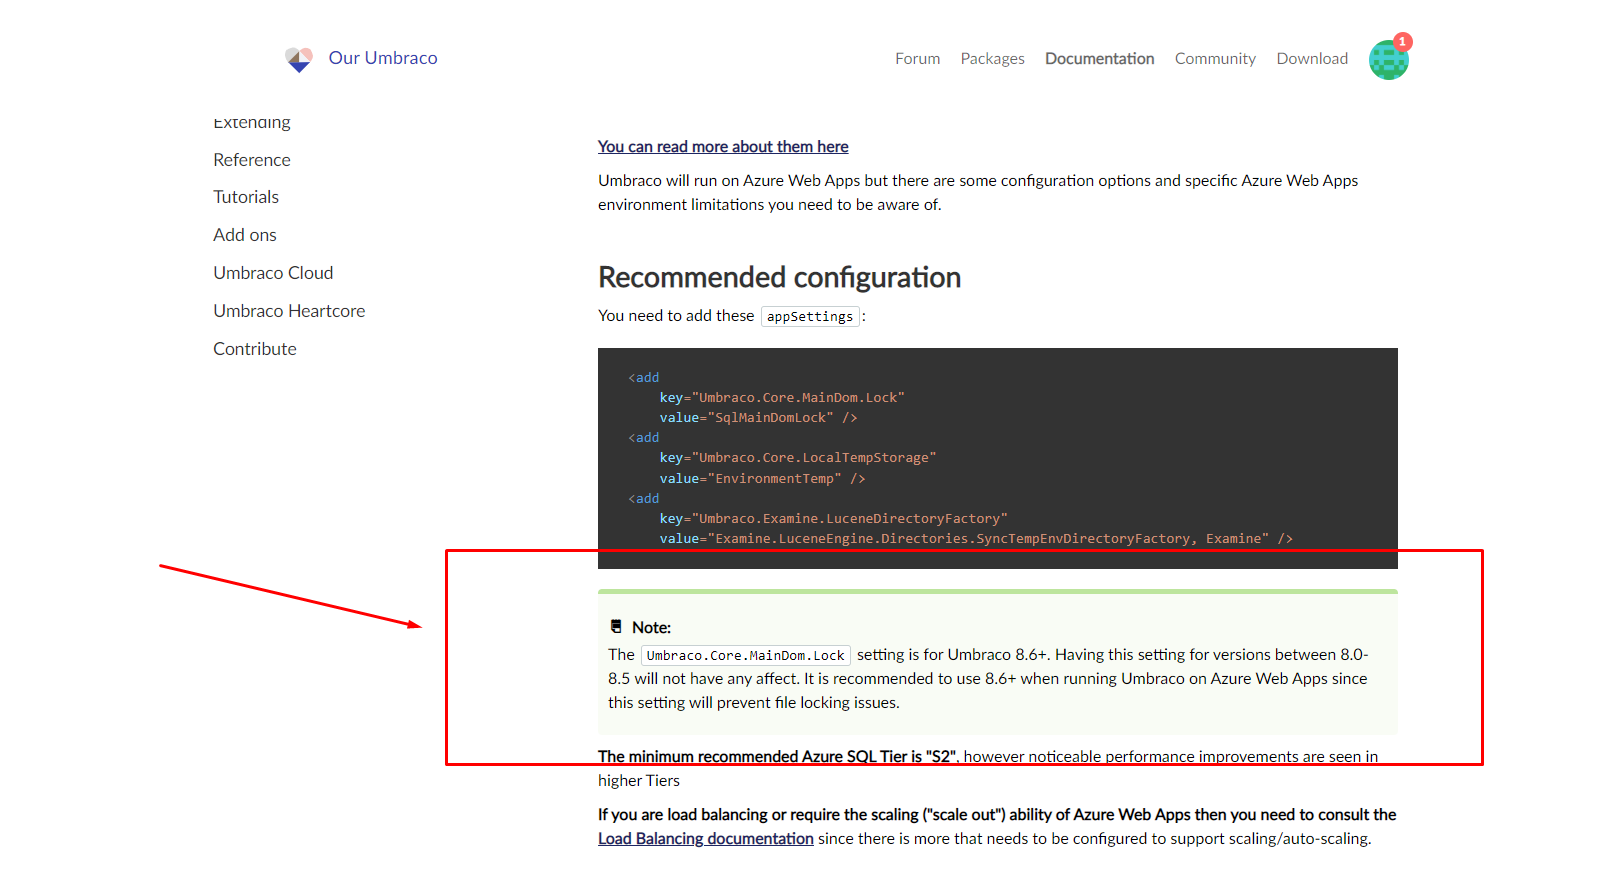1597x879 pixels.
Task: Click the SqlMainDomLock value line in code
Action: 758,418
